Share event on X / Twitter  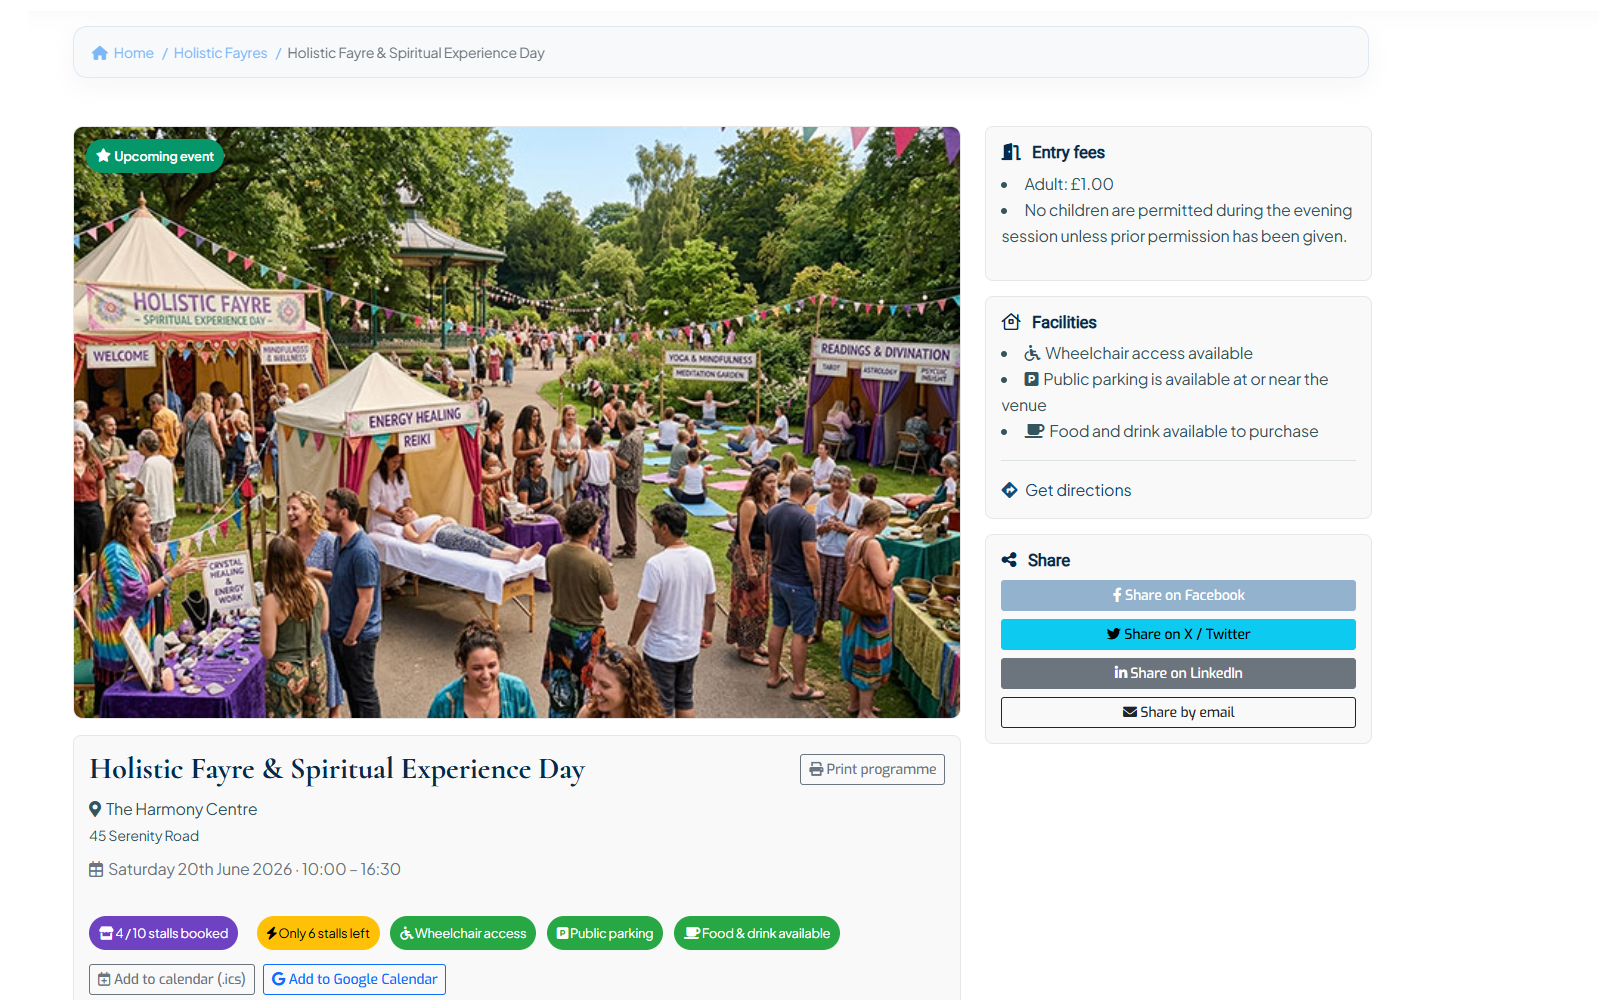(1178, 634)
